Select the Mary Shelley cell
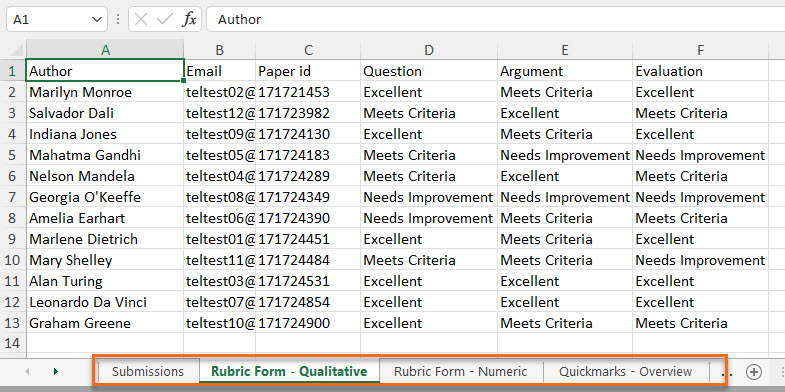785x392 pixels. [x=105, y=260]
